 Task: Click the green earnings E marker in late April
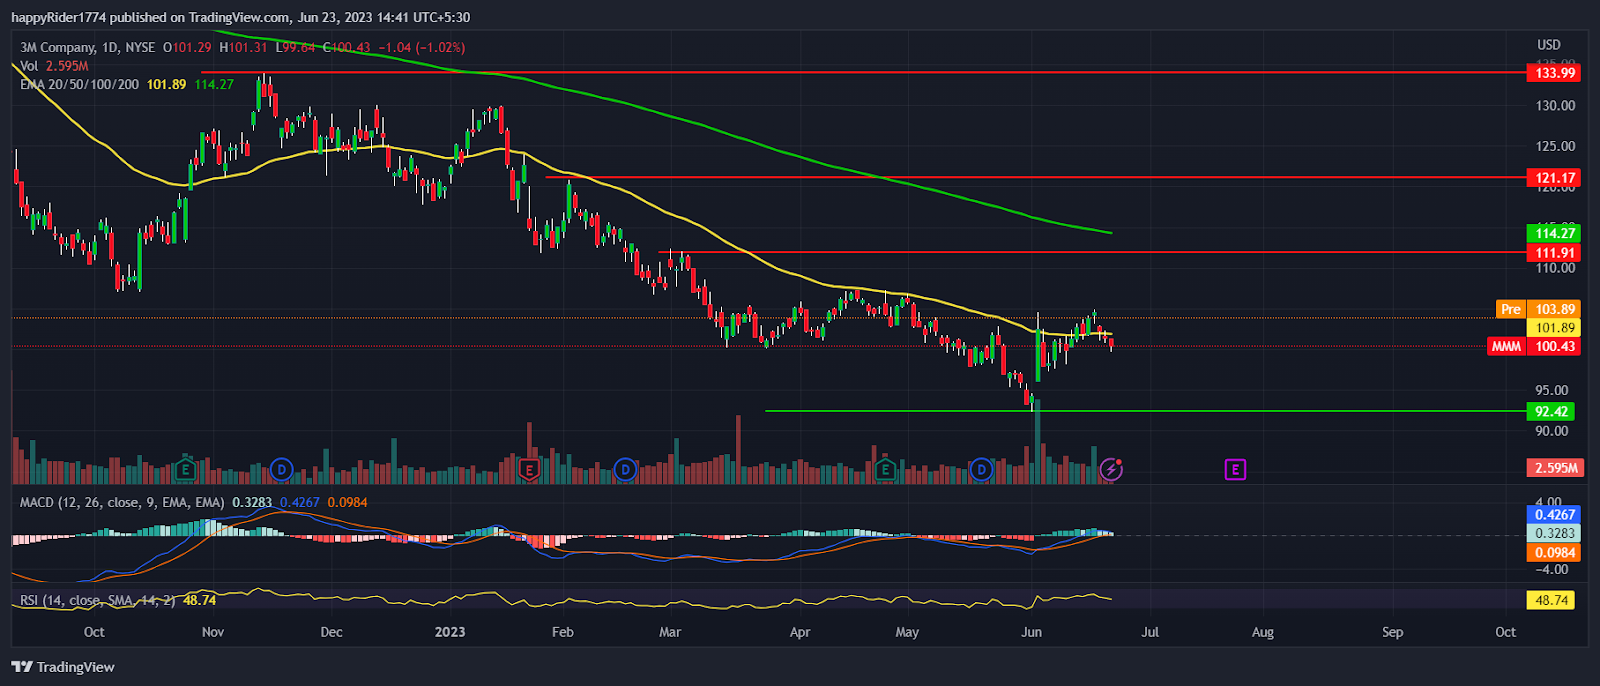(884, 469)
